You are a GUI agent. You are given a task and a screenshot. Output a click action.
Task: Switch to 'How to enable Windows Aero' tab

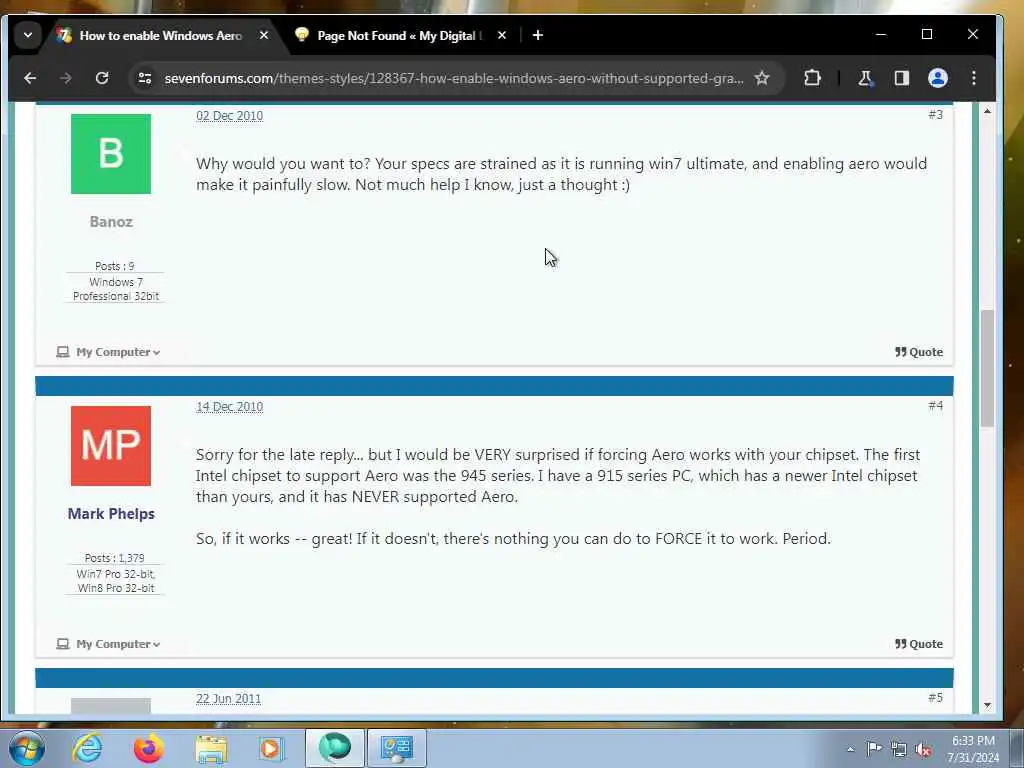(160, 35)
